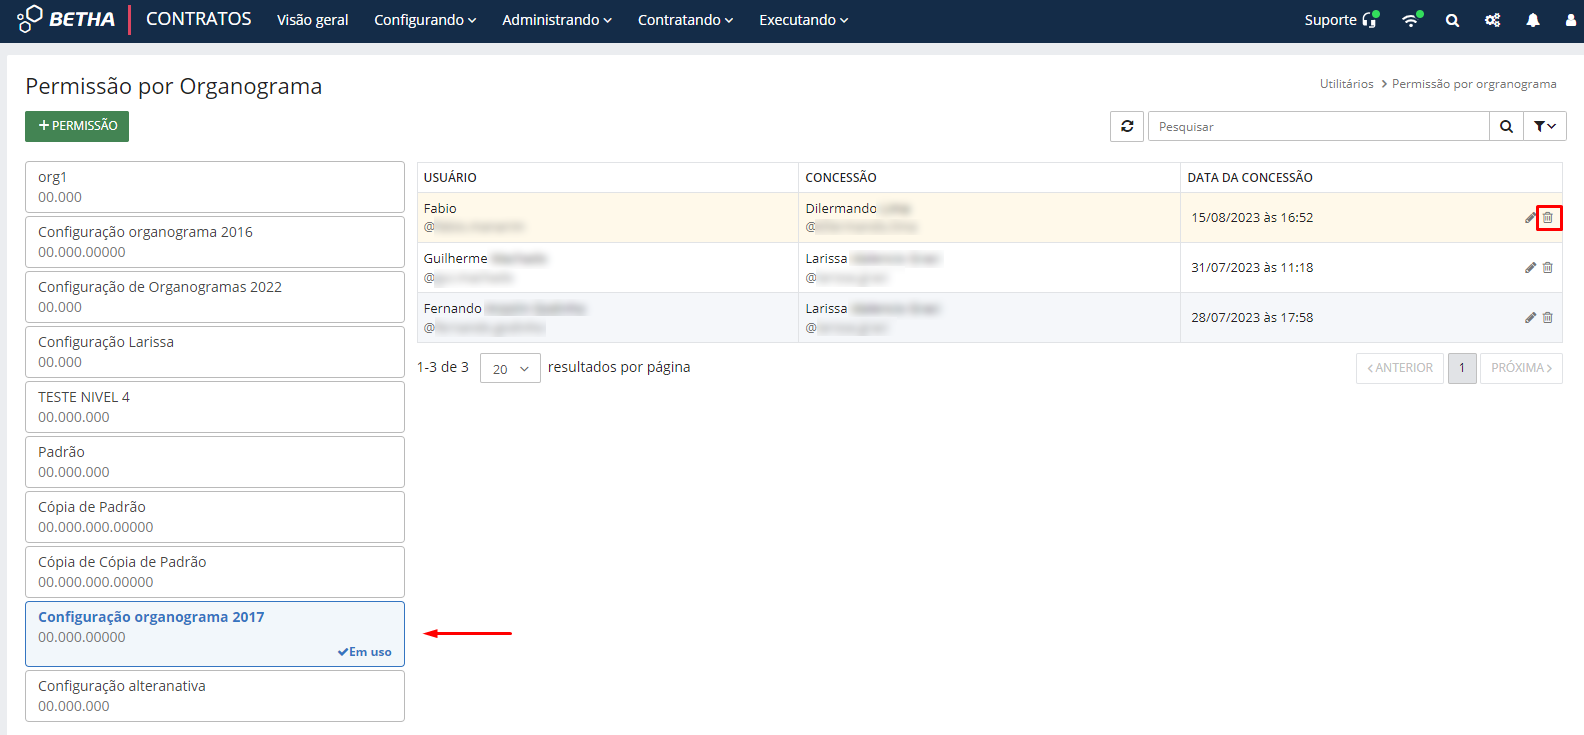Screen dimensions: 1584x735
Task: Add a new permission with + PERMISSÃO
Action: (77, 126)
